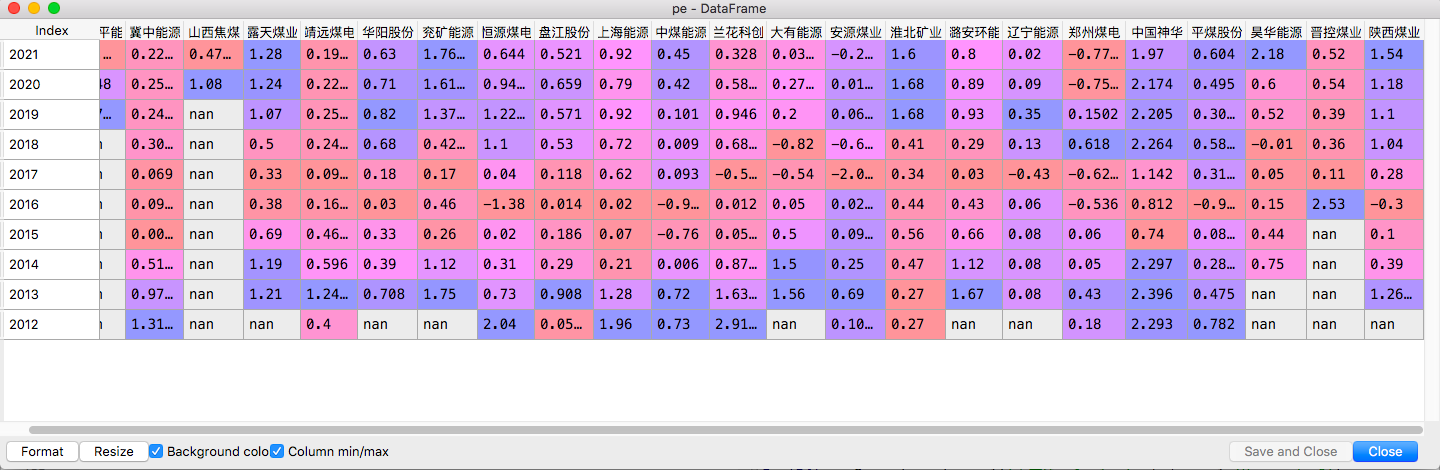Click the Resize button
Viewport: 1440px width, 470px height.
[x=114, y=451]
